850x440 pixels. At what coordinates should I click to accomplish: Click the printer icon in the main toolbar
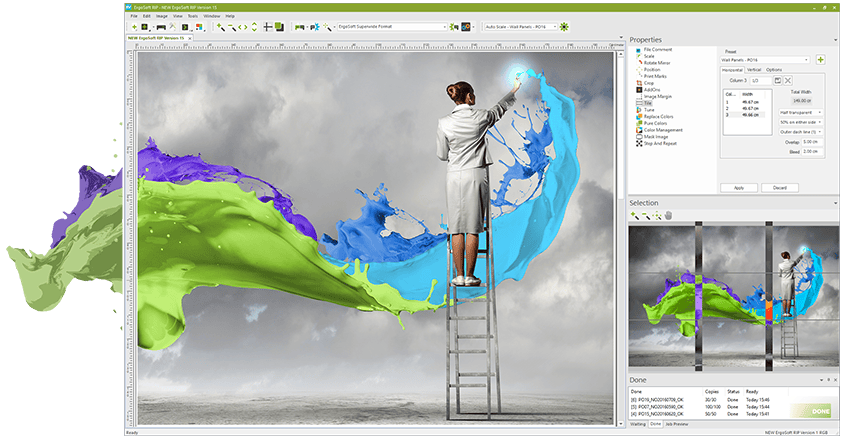(x=161, y=27)
